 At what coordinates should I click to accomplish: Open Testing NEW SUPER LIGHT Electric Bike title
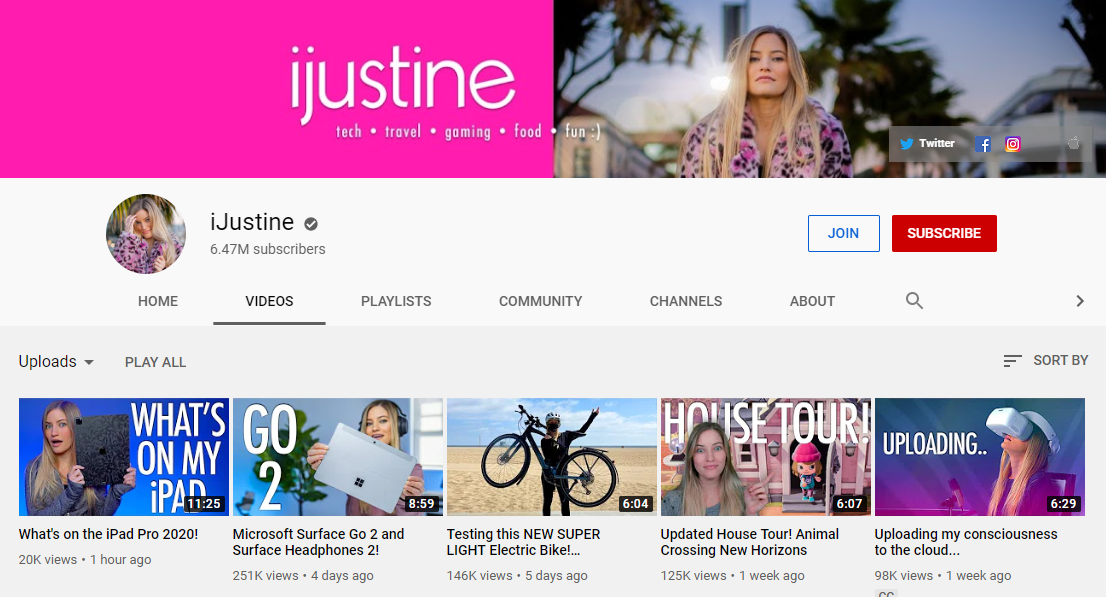[523, 542]
